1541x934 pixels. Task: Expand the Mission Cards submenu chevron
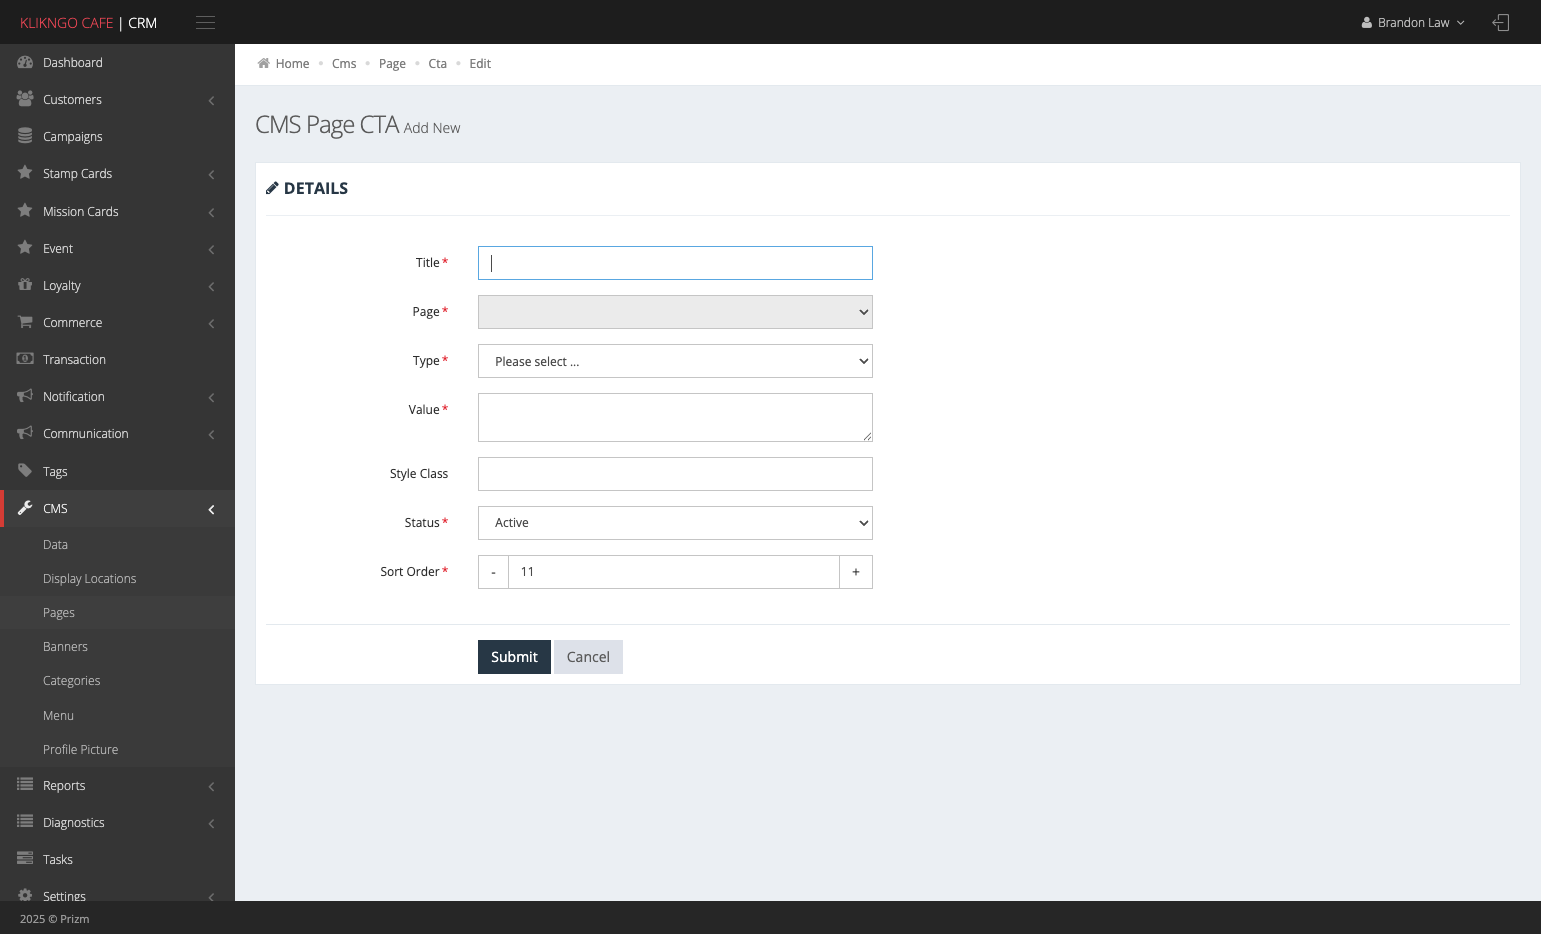[211, 212]
